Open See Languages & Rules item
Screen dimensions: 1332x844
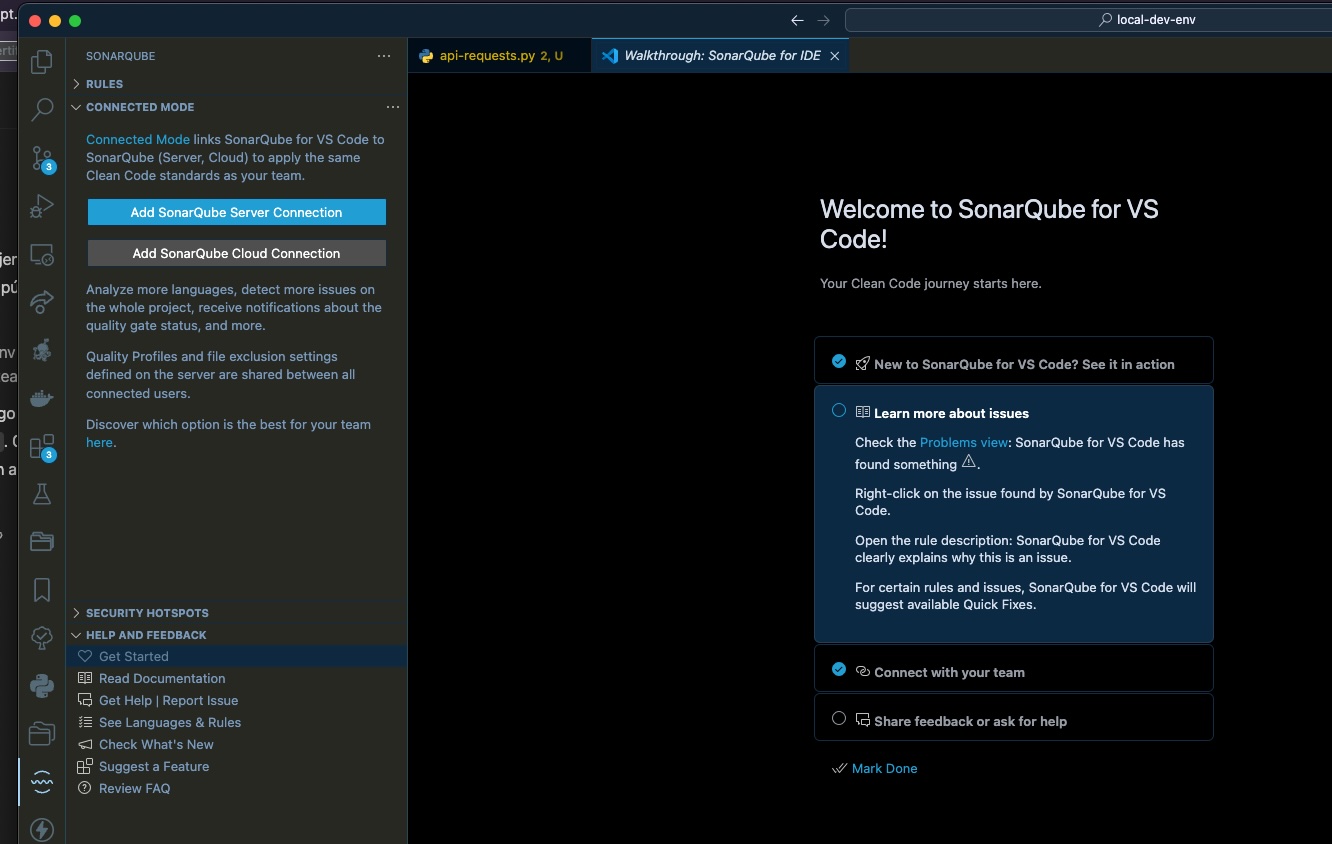coord(236,723)
